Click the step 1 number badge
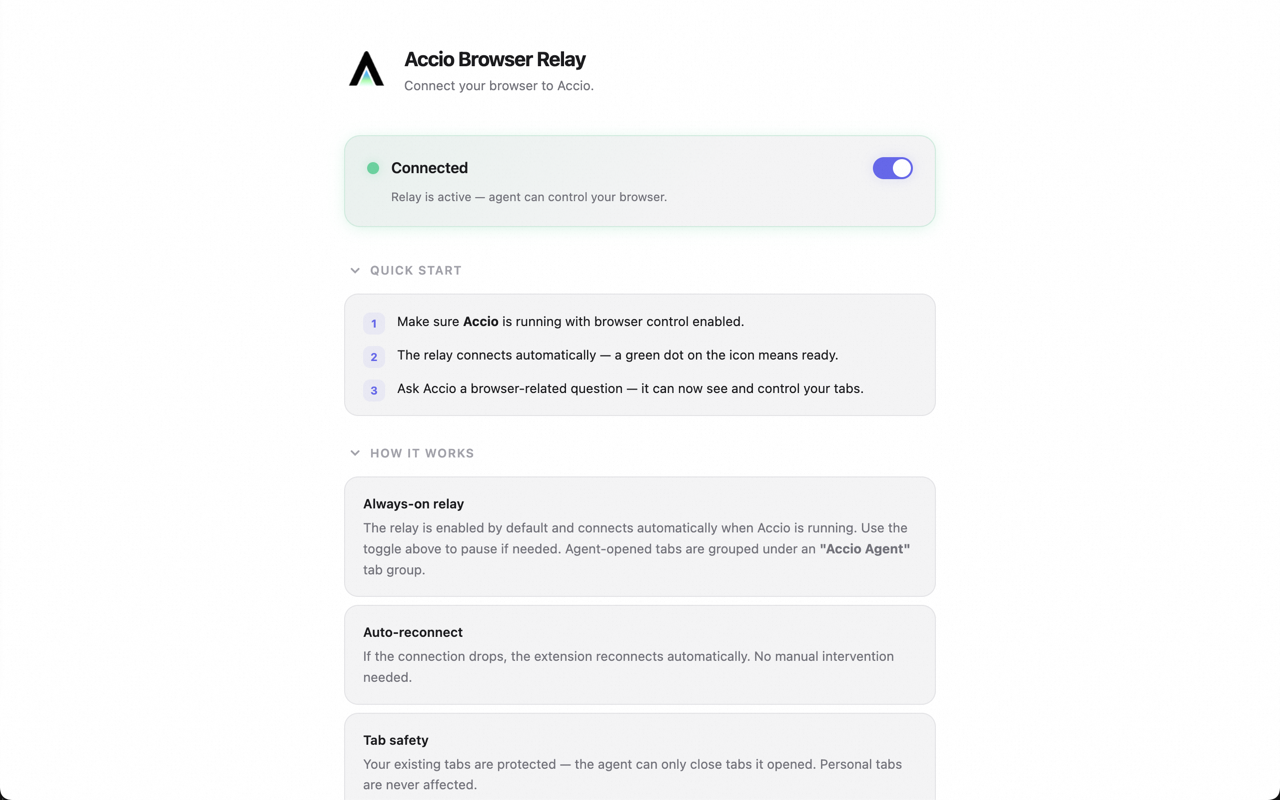1280x800 pixels. point(374,323)
